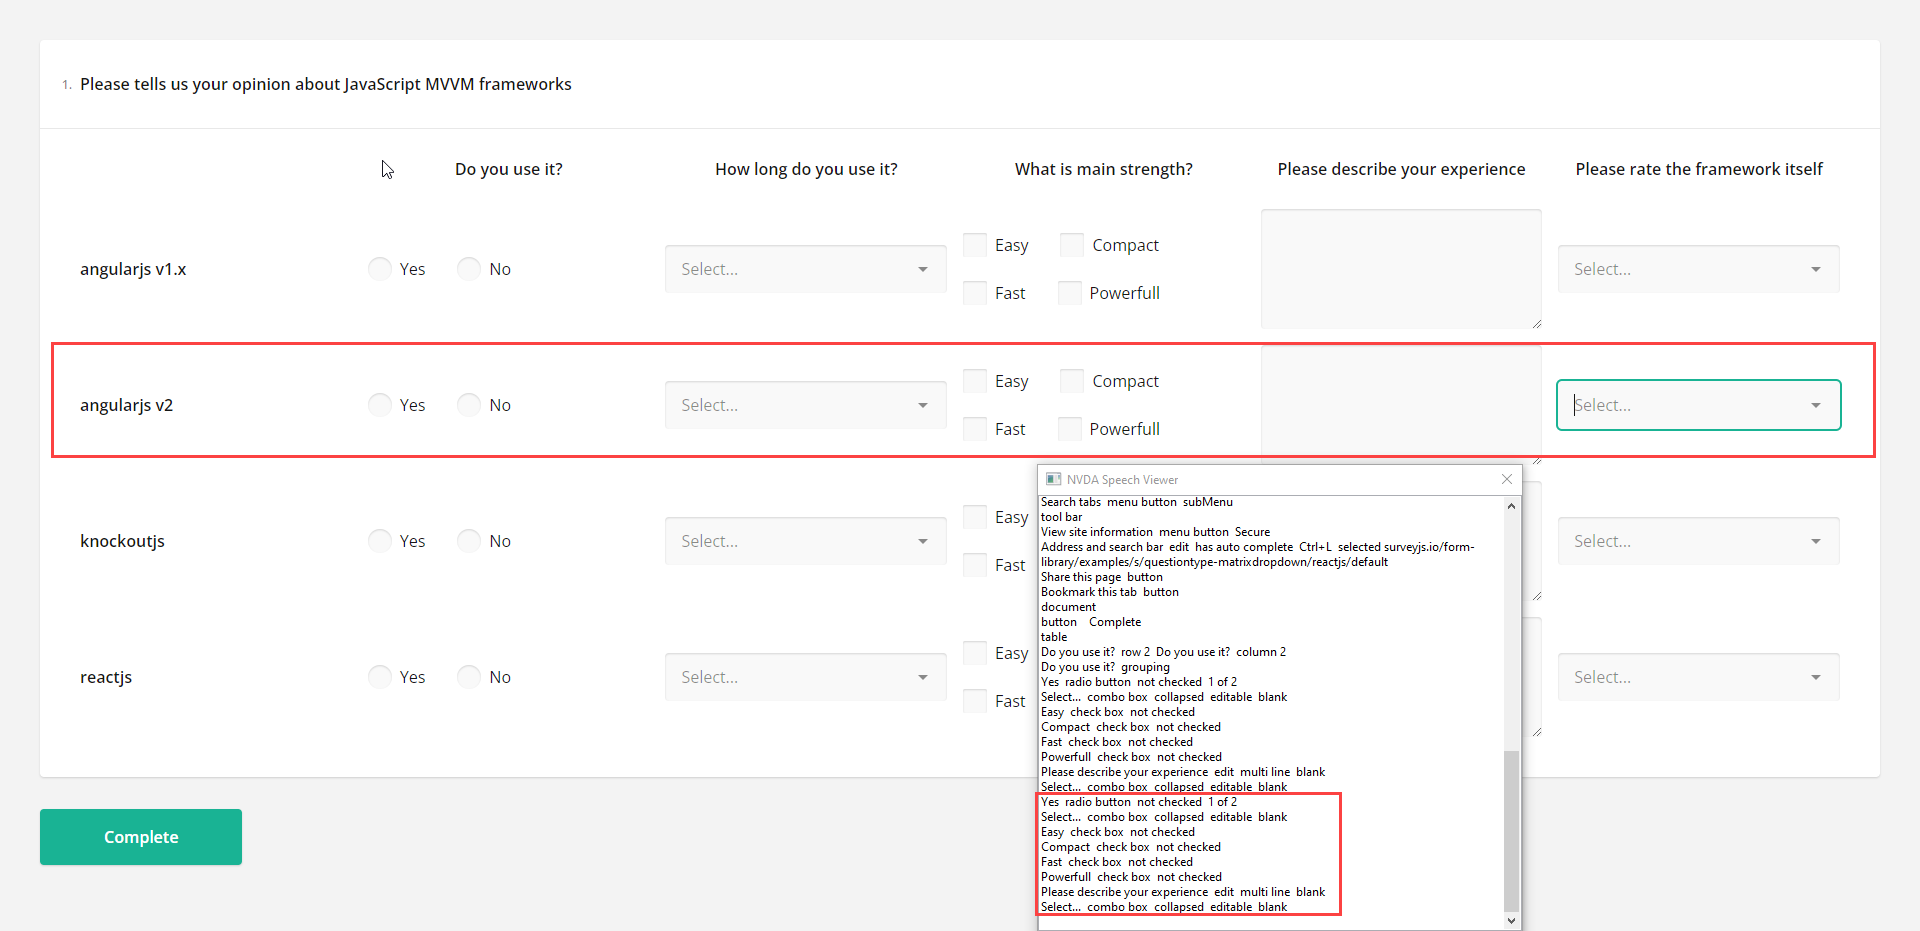Check the Powerfull checkbox for angularjs v2

[x=1069, y=428]
